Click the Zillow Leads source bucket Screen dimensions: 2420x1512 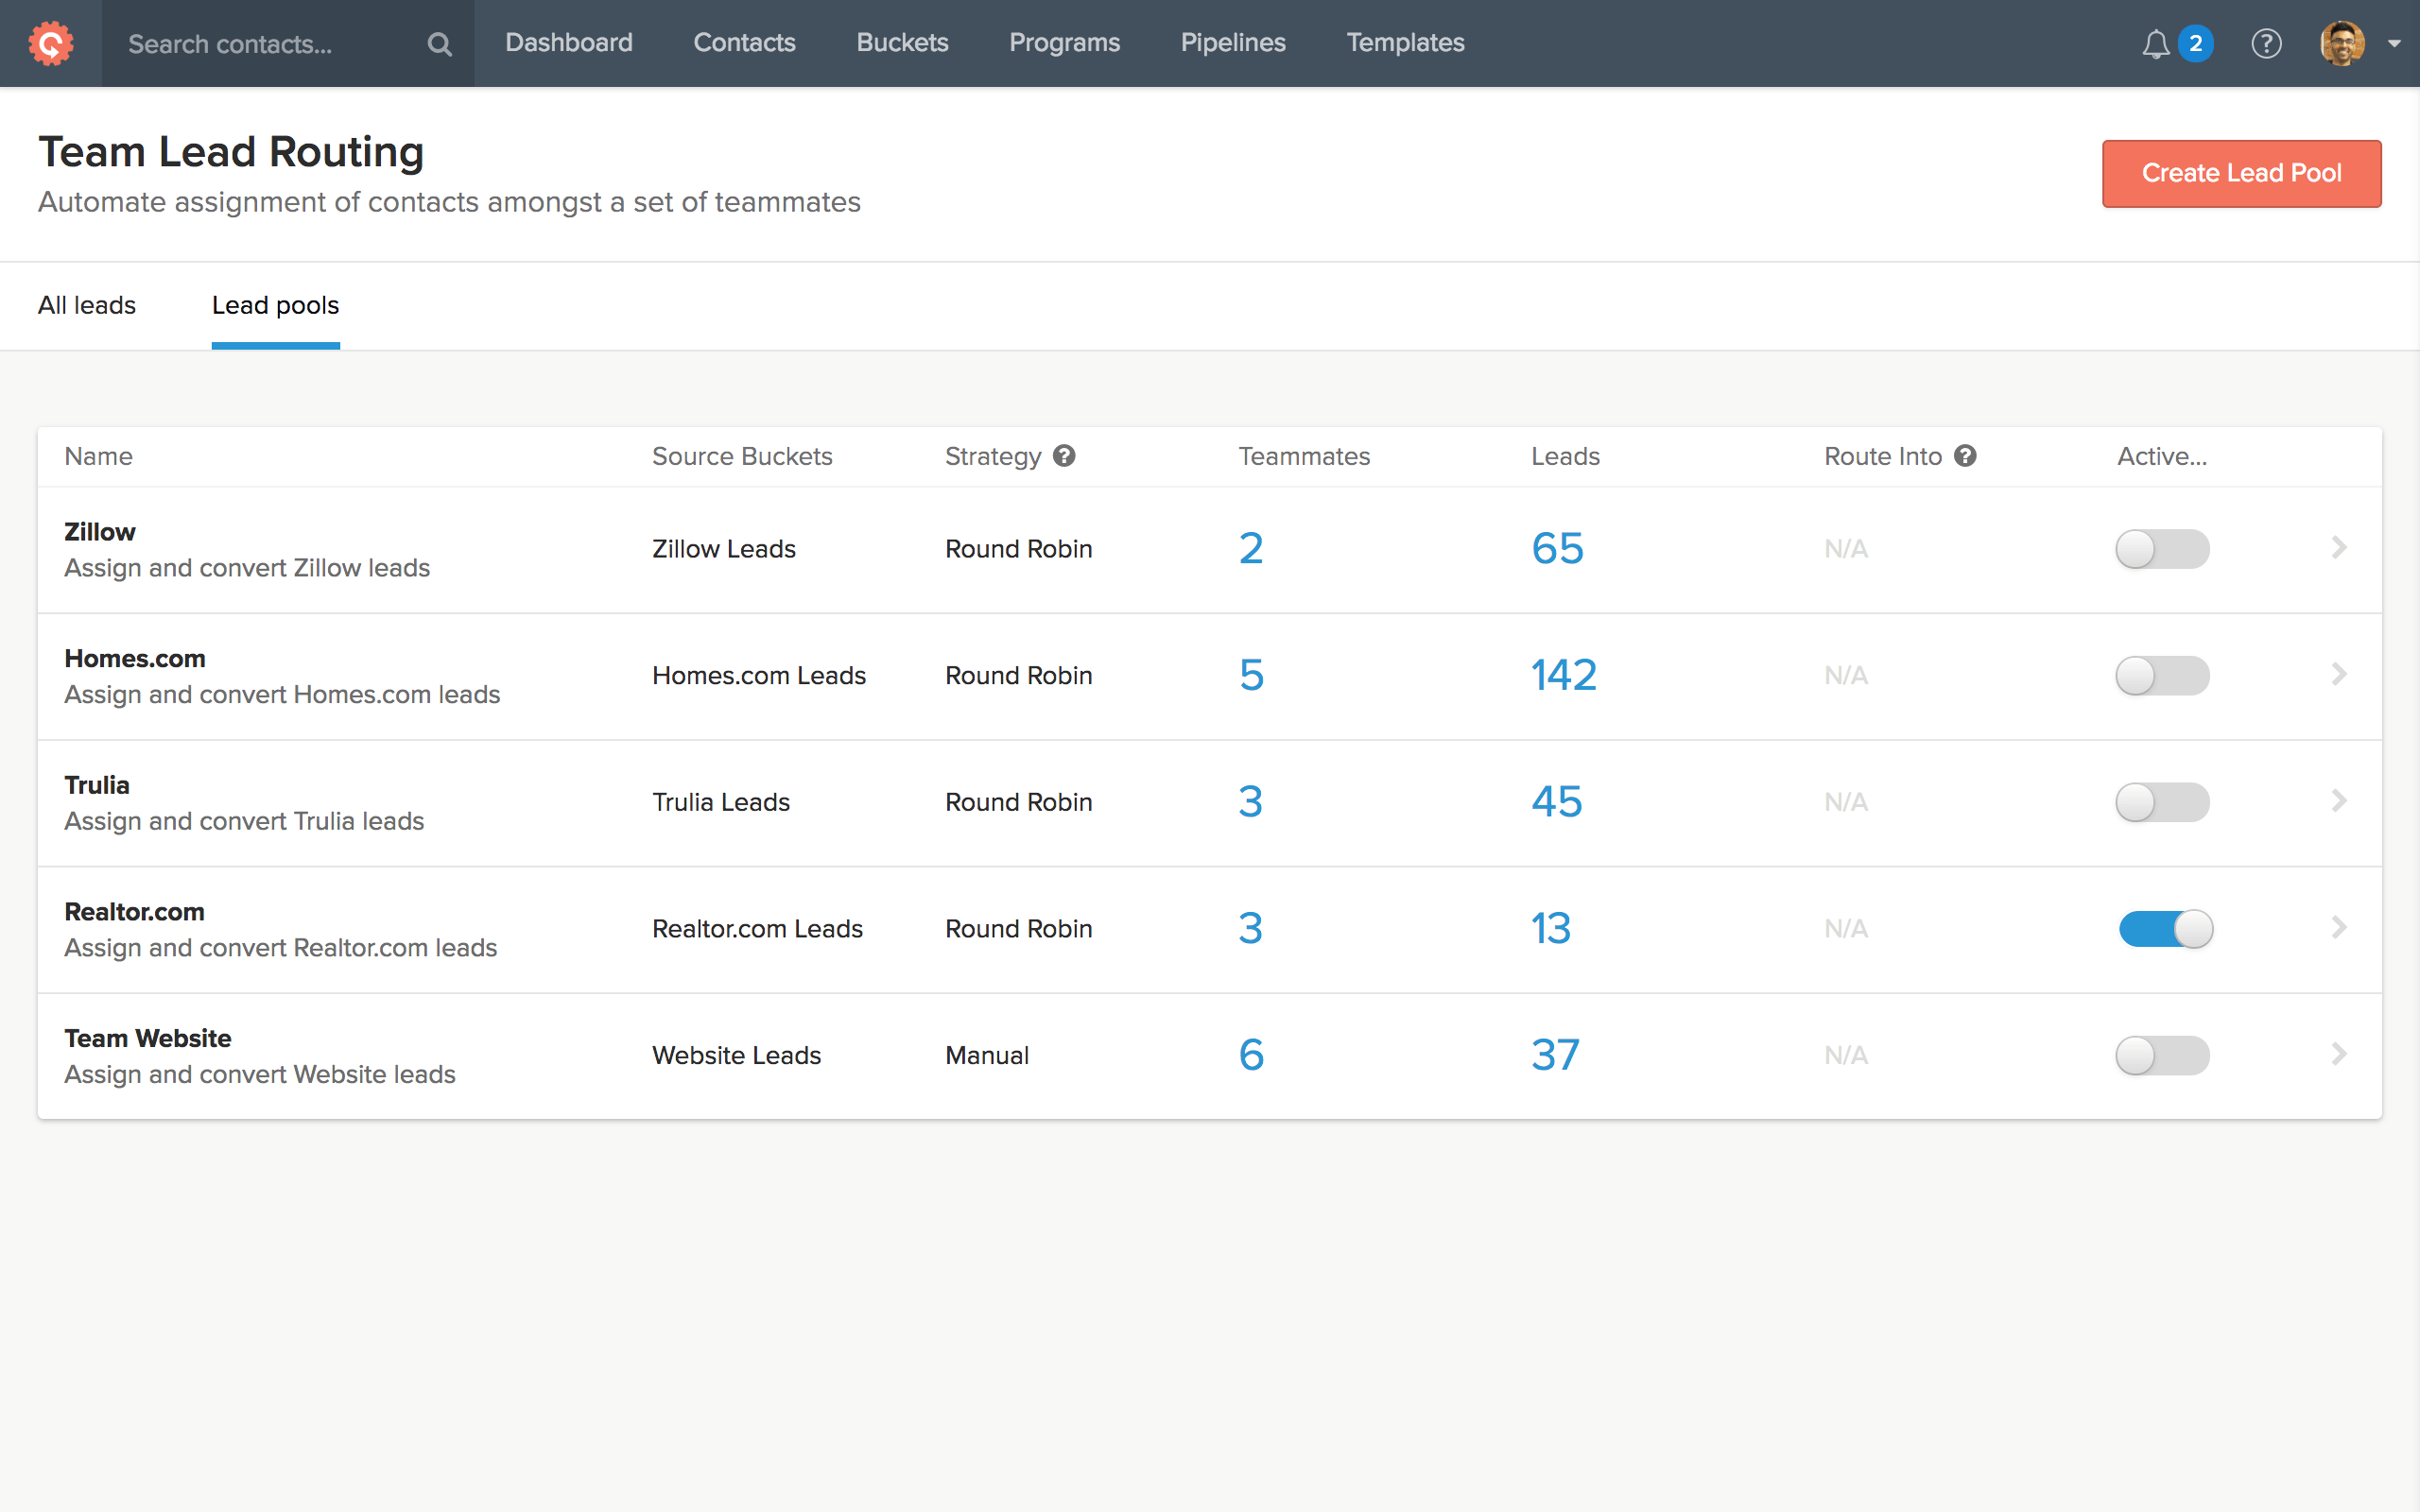(724, 549)
